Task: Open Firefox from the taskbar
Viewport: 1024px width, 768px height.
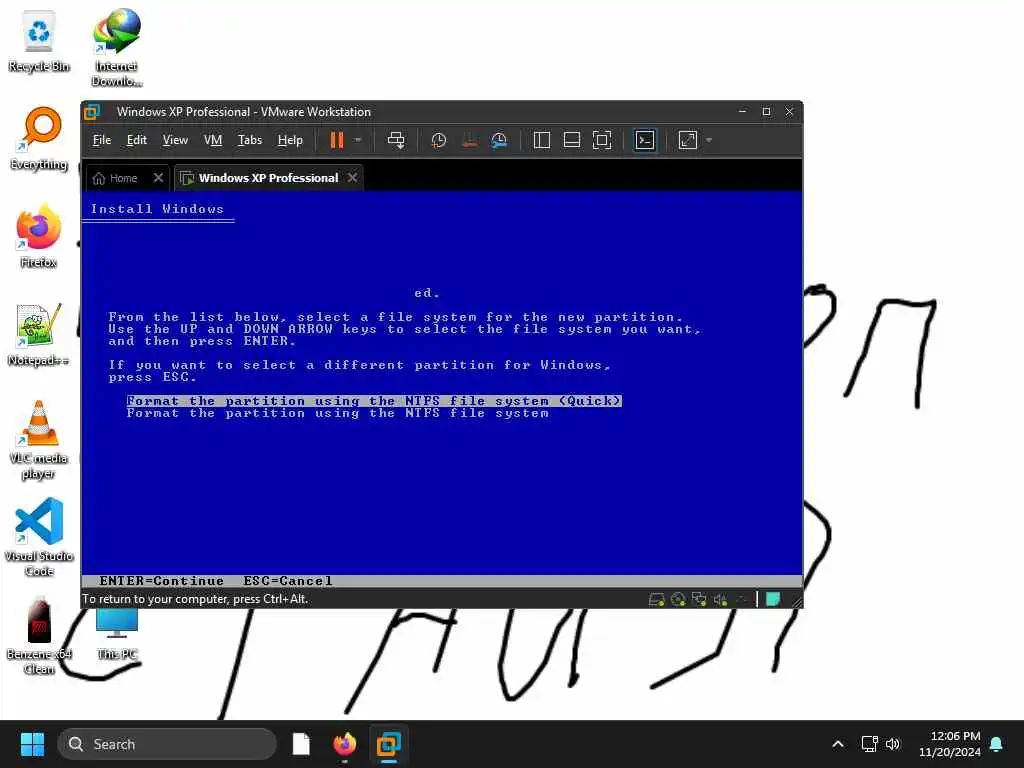Action: tap(345, 744)
